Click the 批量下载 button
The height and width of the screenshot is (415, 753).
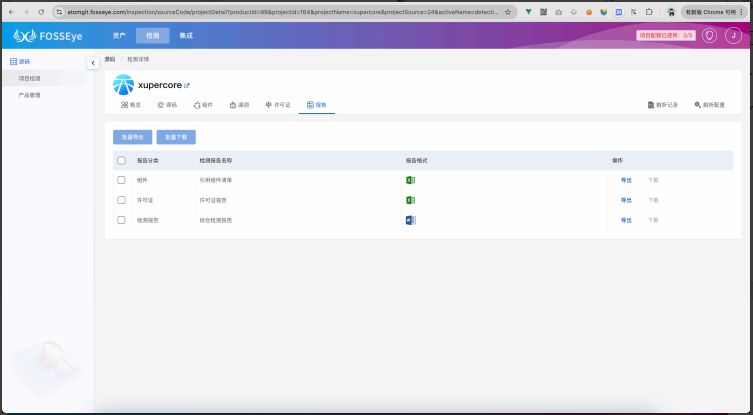pos(176,137)
